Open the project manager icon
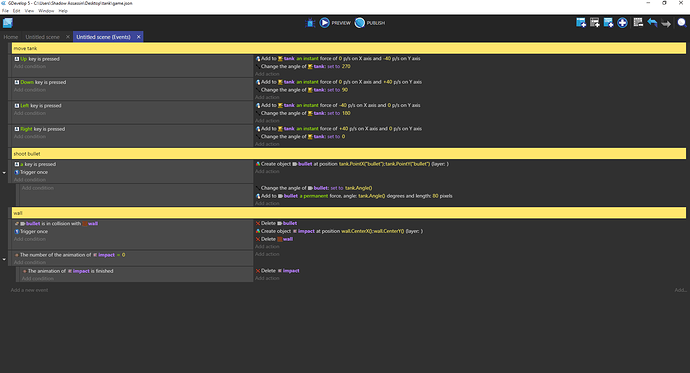Viewport: 690px width, 373px height. tap(7, 23)
